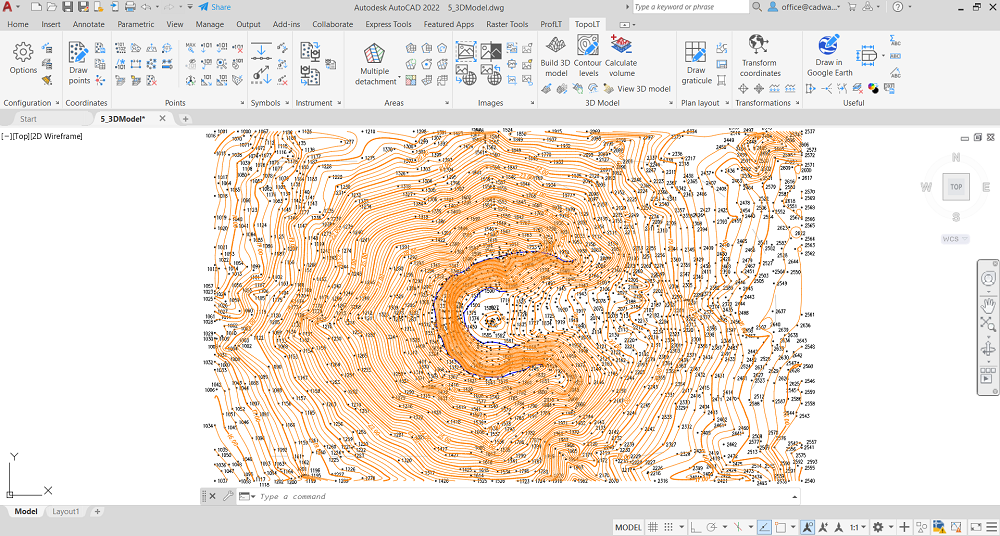Click the Draw points tool
This screenshot has height=536, width=1000.
(79, 63)
